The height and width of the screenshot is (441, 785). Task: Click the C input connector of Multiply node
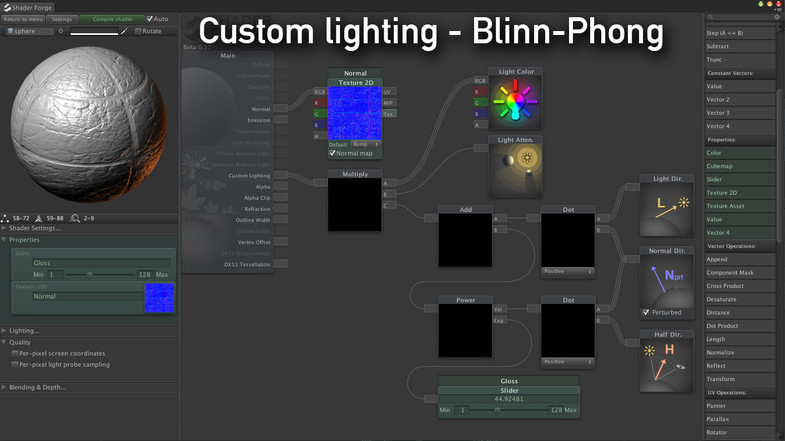coord(389,205)
